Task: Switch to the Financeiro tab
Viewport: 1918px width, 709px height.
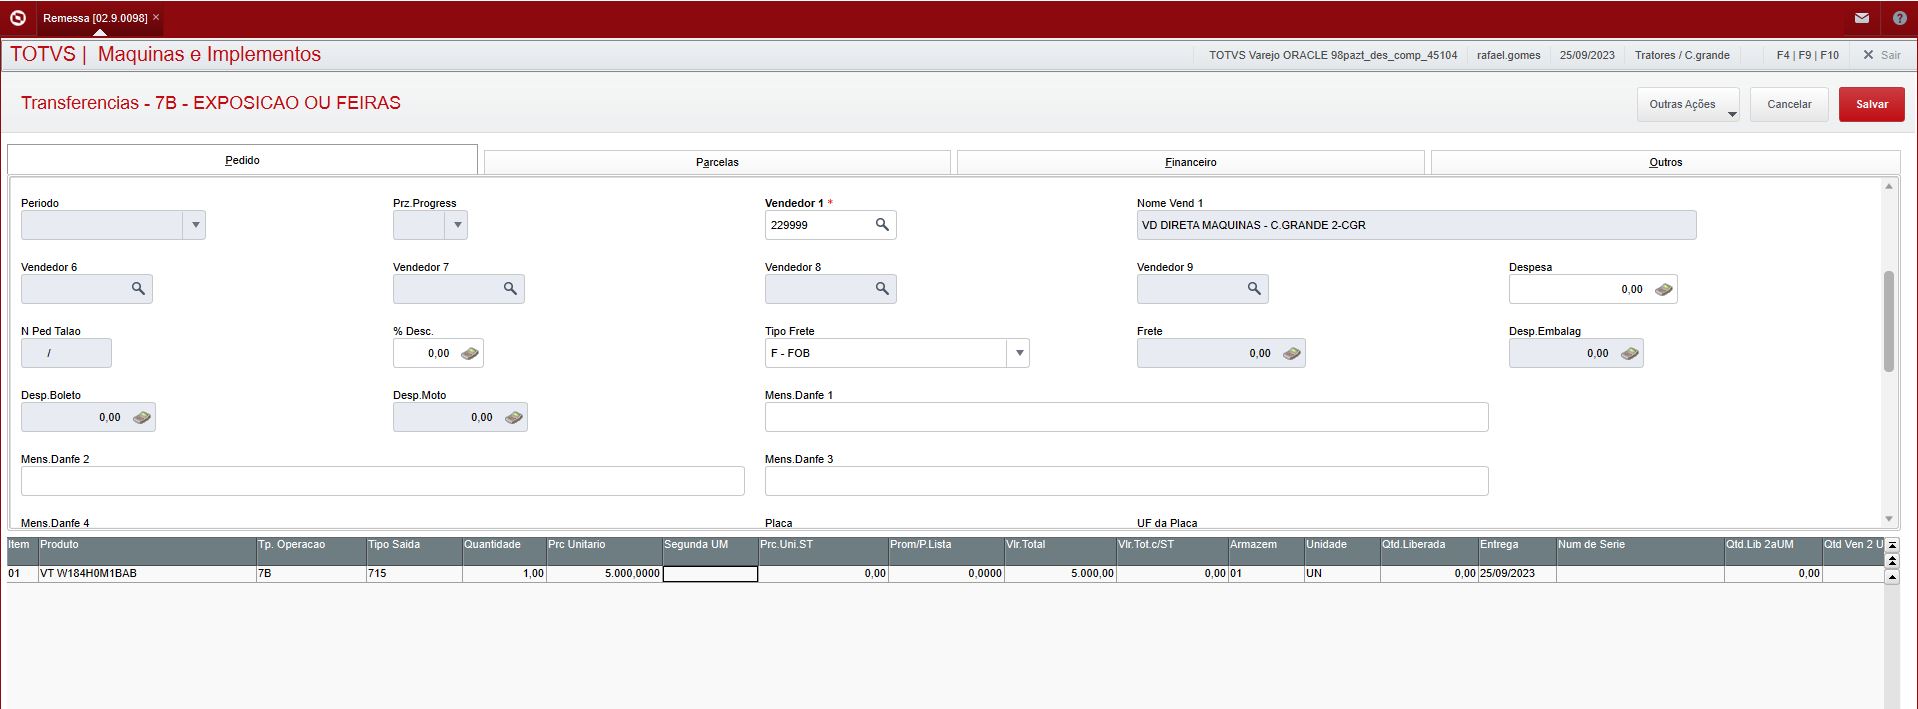Action: pos(1190,162)
